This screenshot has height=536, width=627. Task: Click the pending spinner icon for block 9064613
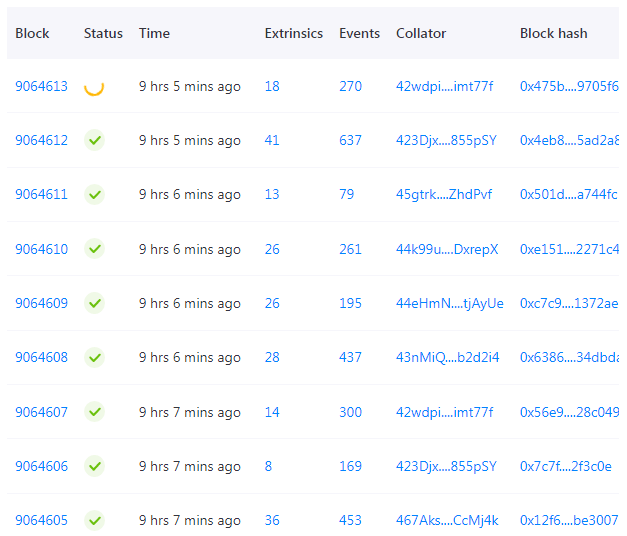pyautogui.click(x=94, y=87)
